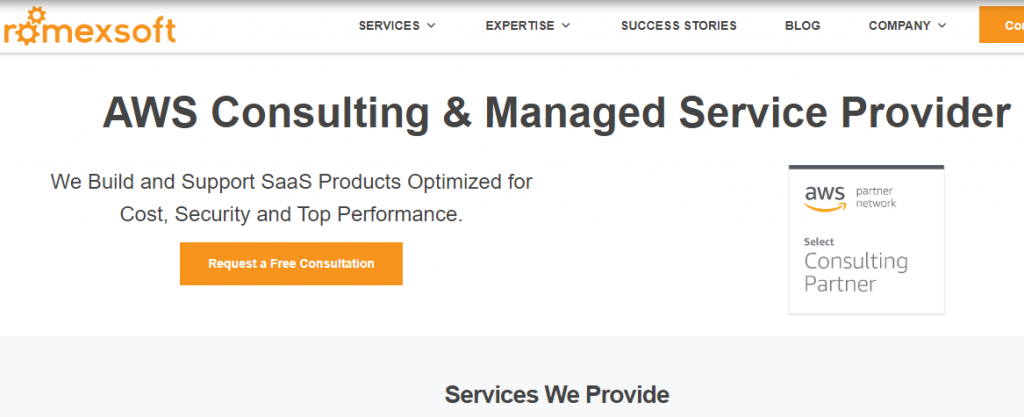1024x417 pixels.
Task: Click the orange button at the header's right end
Action: tap(1001, 25)
